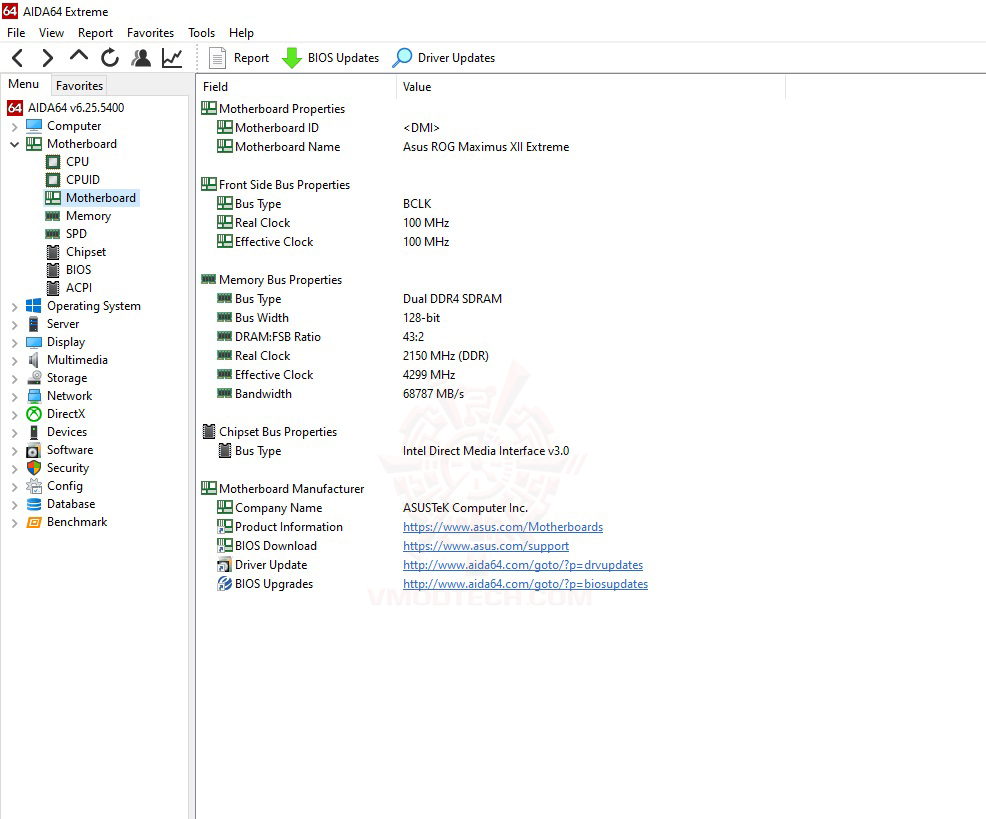Screen dimensions: 986x819
Task: Click the Refresh toolbar icon
Action: 110,58
